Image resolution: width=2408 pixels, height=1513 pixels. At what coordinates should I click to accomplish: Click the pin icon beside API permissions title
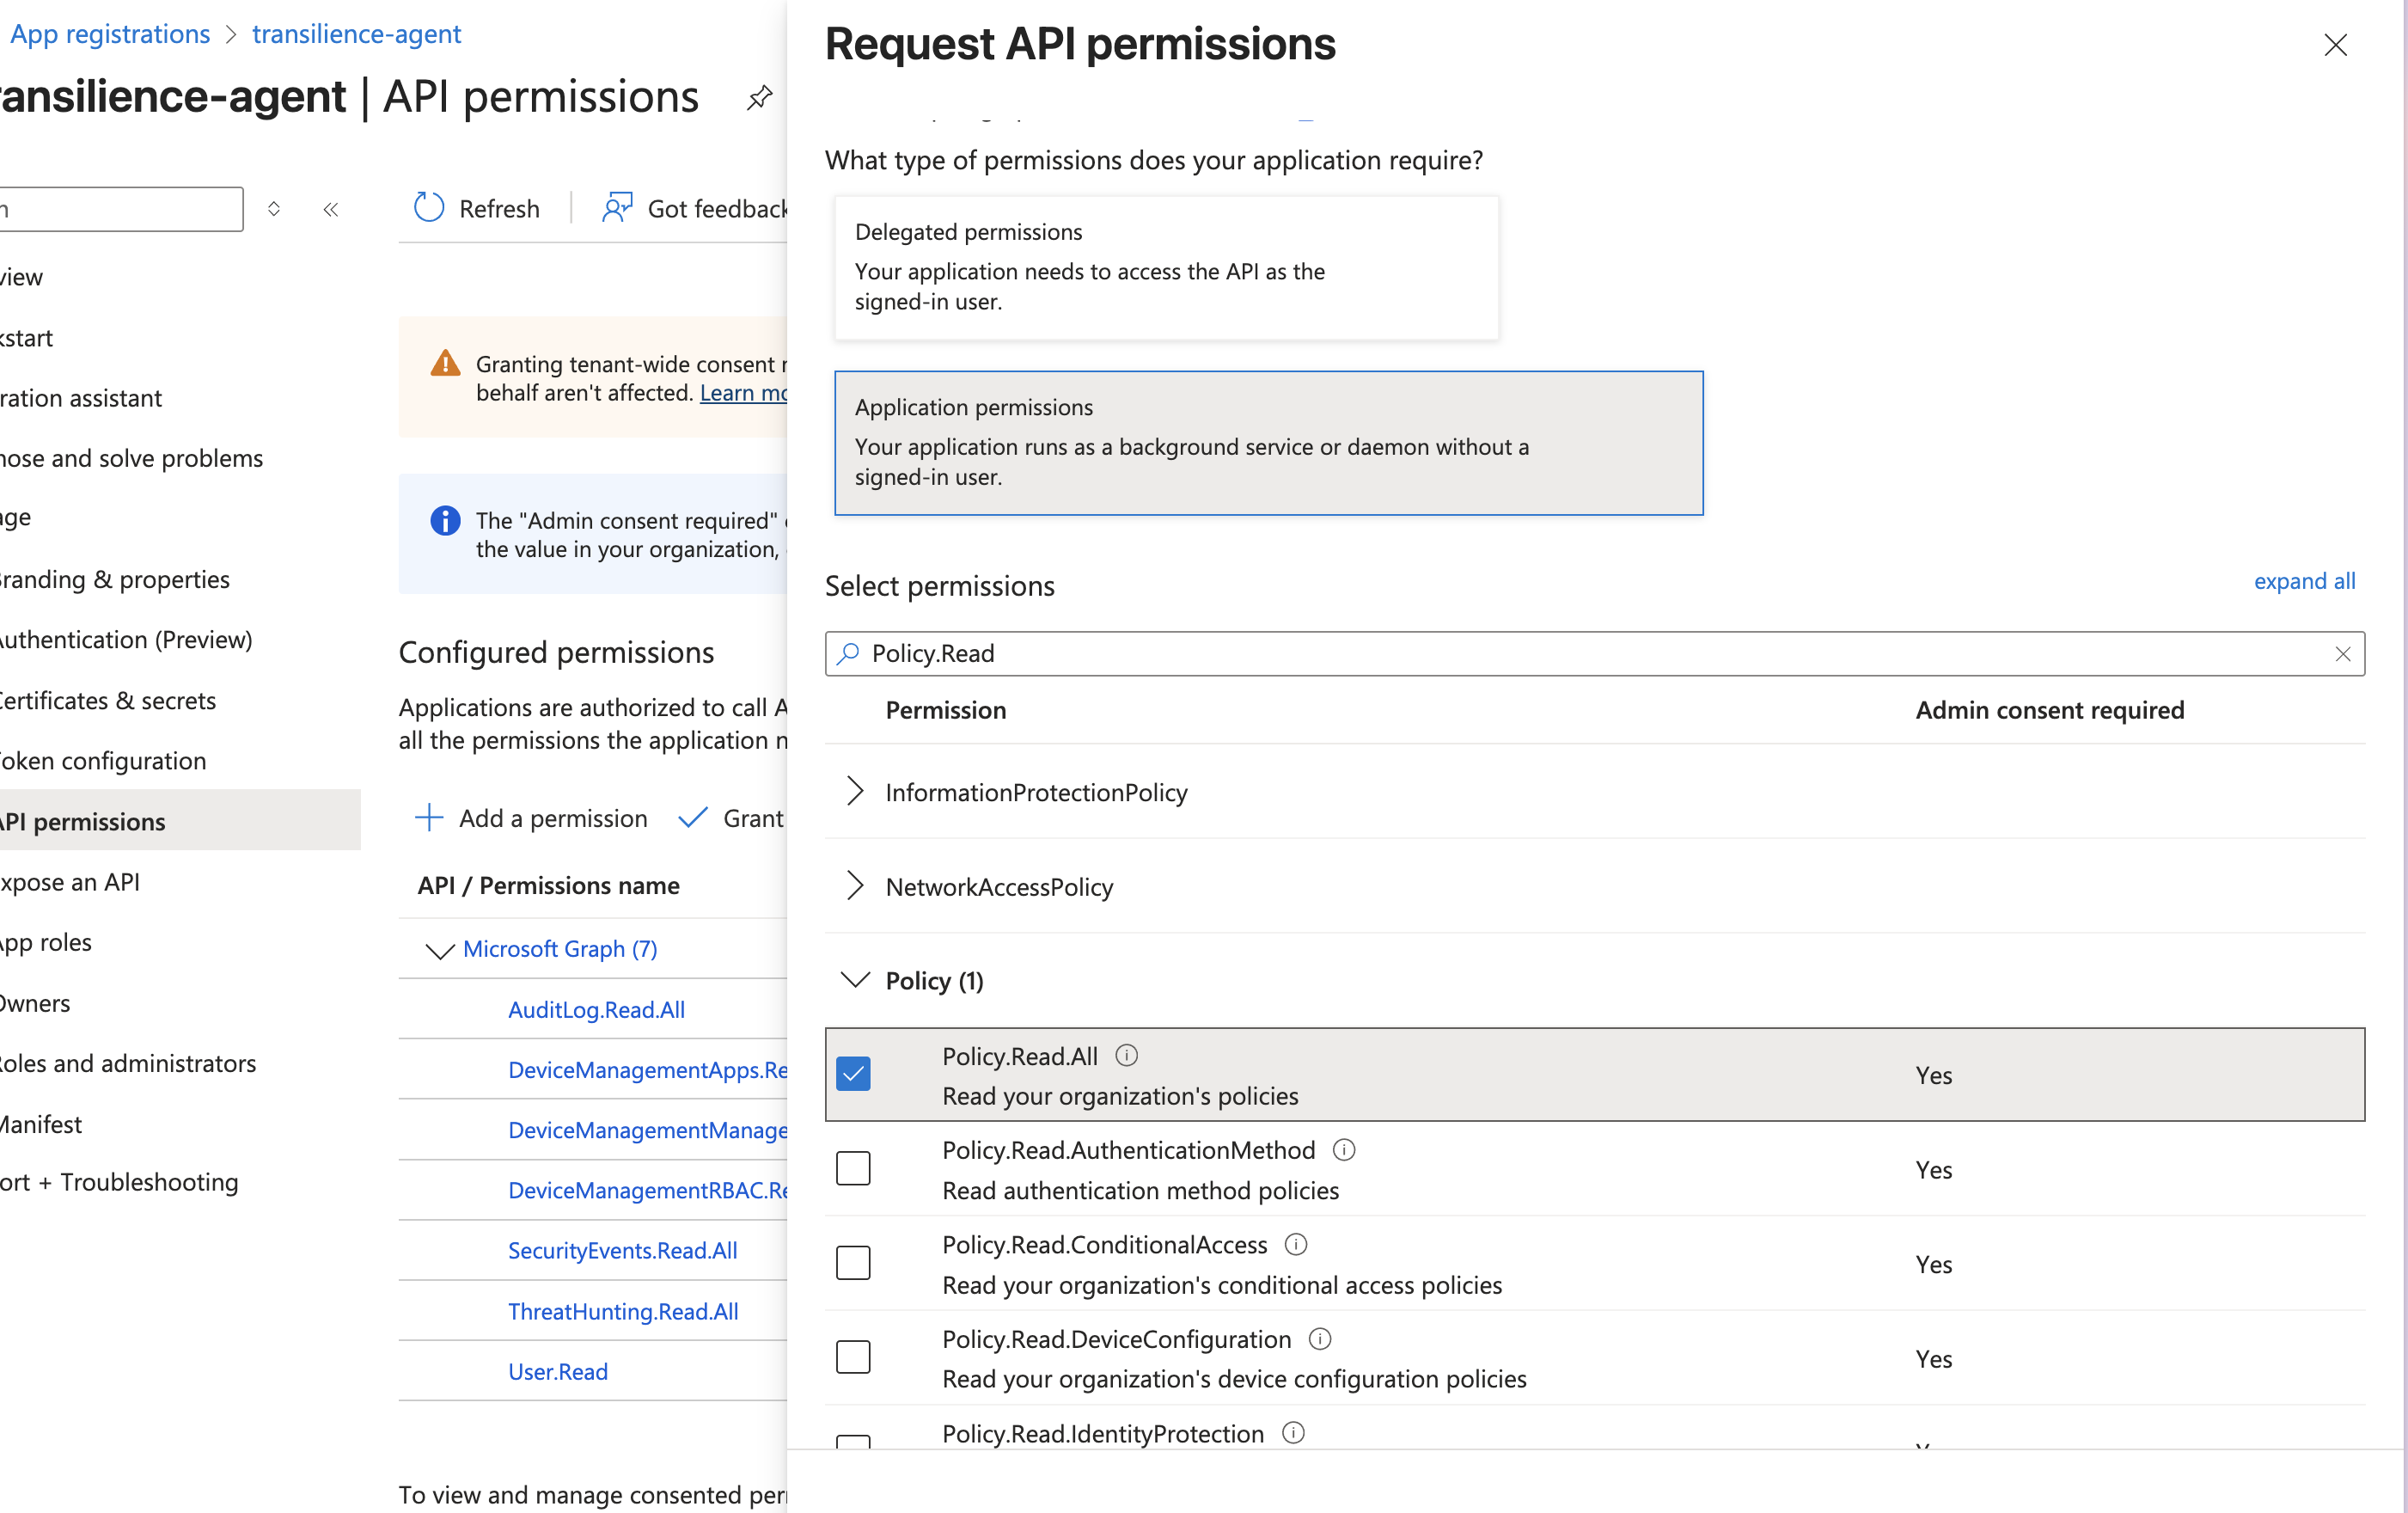(759, 98)
